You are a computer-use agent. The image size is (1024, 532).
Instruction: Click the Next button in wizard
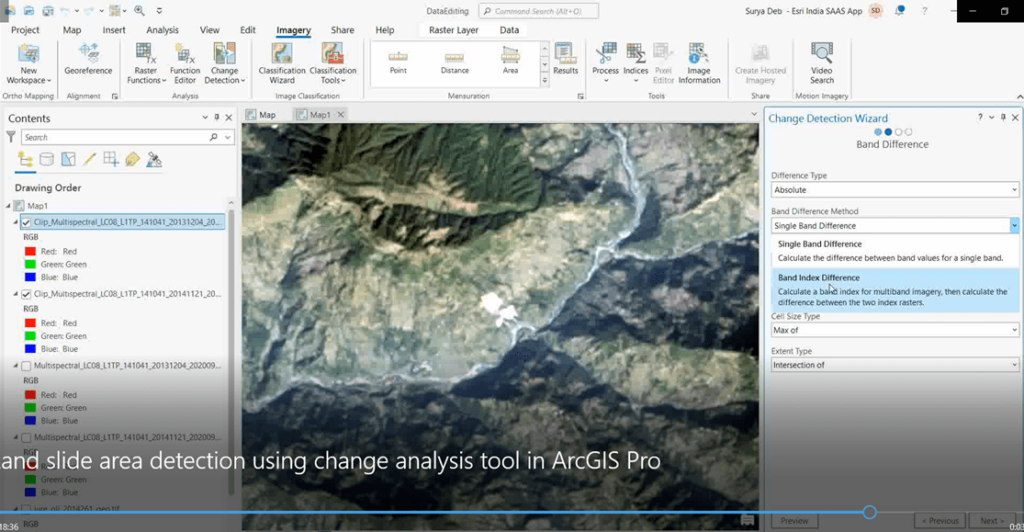click(991, 521)
